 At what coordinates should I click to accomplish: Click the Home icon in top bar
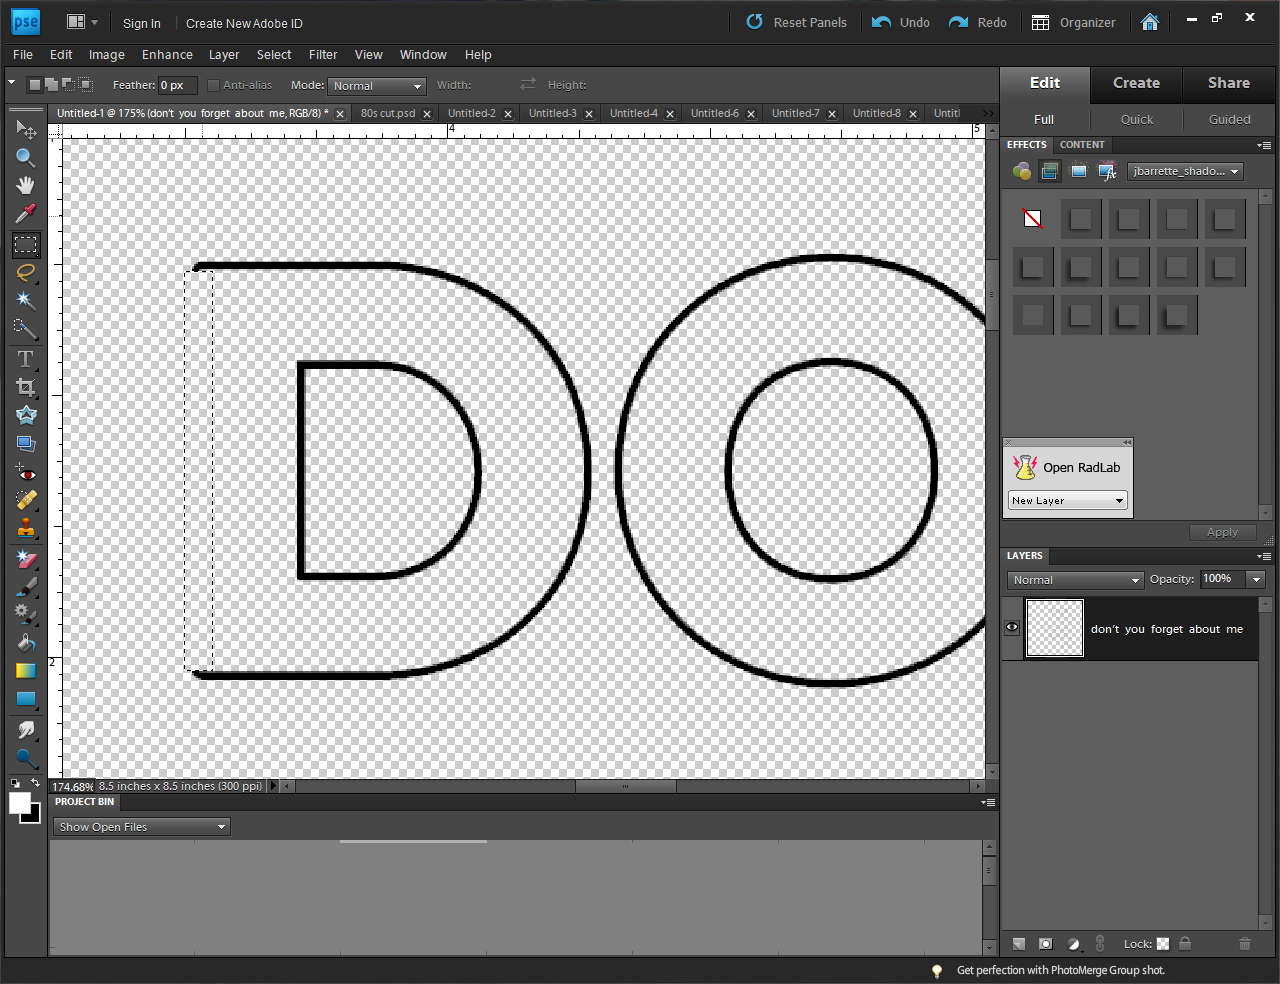[x=1150, y=22]
